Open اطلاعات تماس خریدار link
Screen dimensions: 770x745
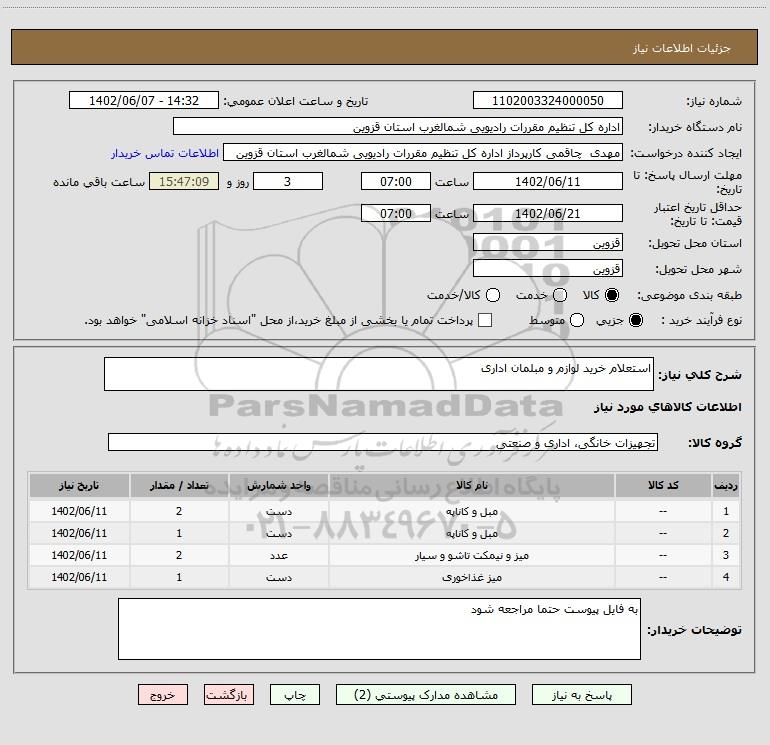[165, 153]
